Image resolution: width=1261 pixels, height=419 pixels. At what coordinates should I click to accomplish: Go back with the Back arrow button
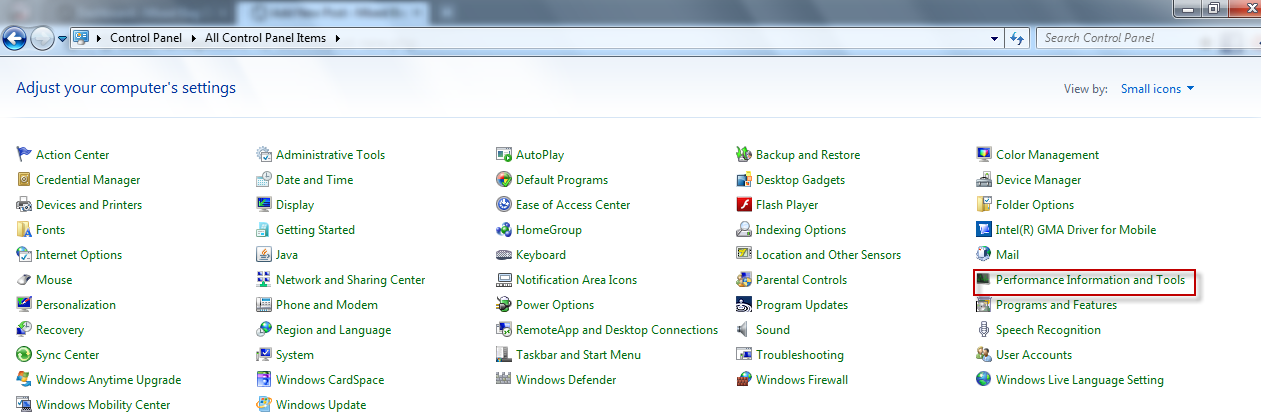(14, 39)
